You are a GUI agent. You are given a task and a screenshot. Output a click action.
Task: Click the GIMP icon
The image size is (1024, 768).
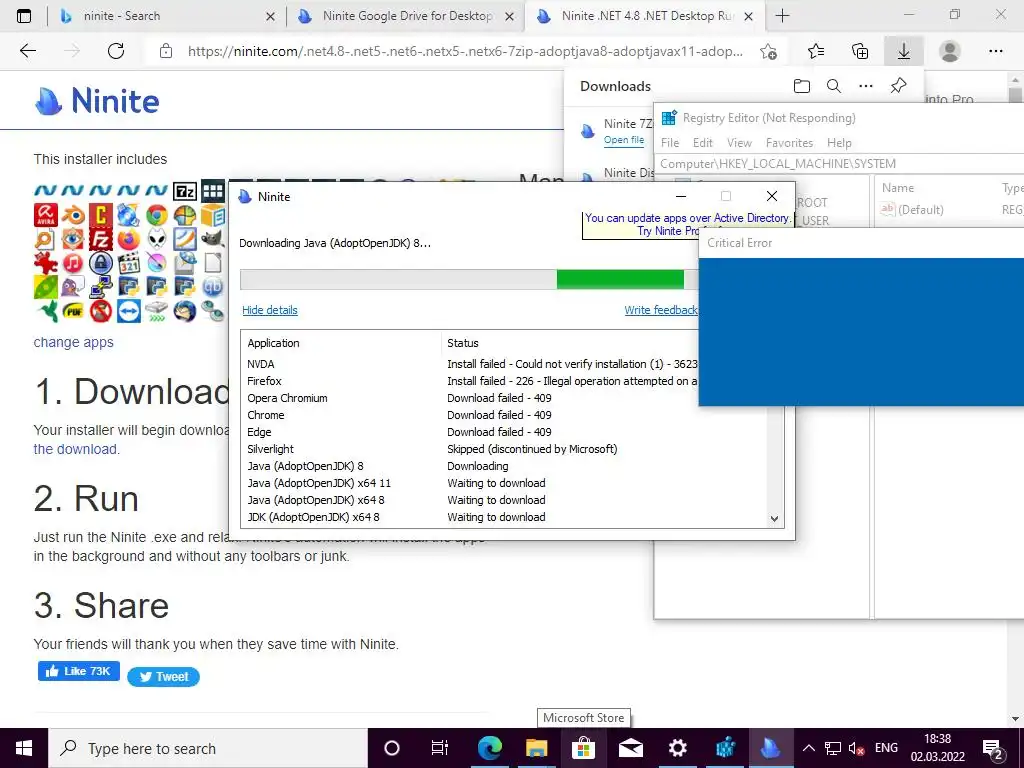[x=212, y=240]
